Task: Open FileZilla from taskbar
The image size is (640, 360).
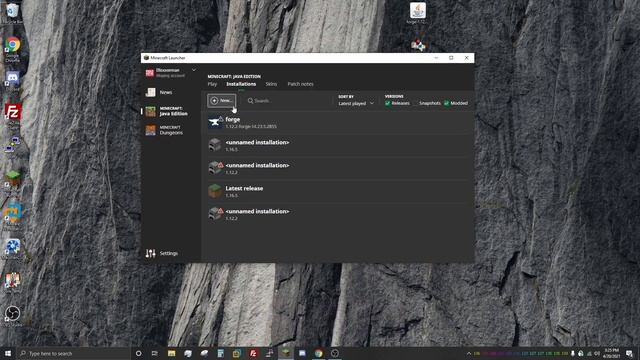Action: pyautogui.click(x=253, y=353)
